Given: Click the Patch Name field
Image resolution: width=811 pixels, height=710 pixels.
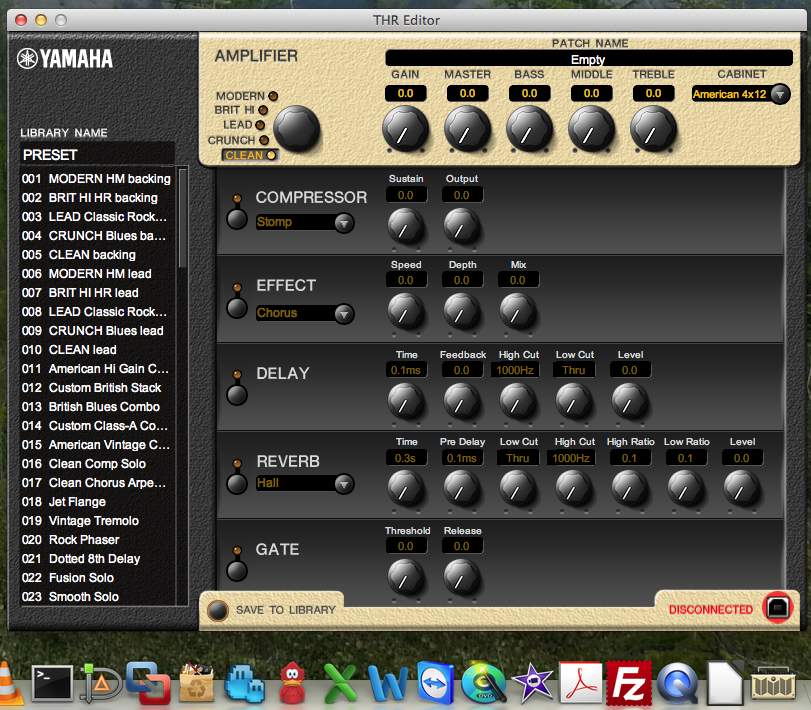Looking at the screenshot, I should click(x=588, y=60).
